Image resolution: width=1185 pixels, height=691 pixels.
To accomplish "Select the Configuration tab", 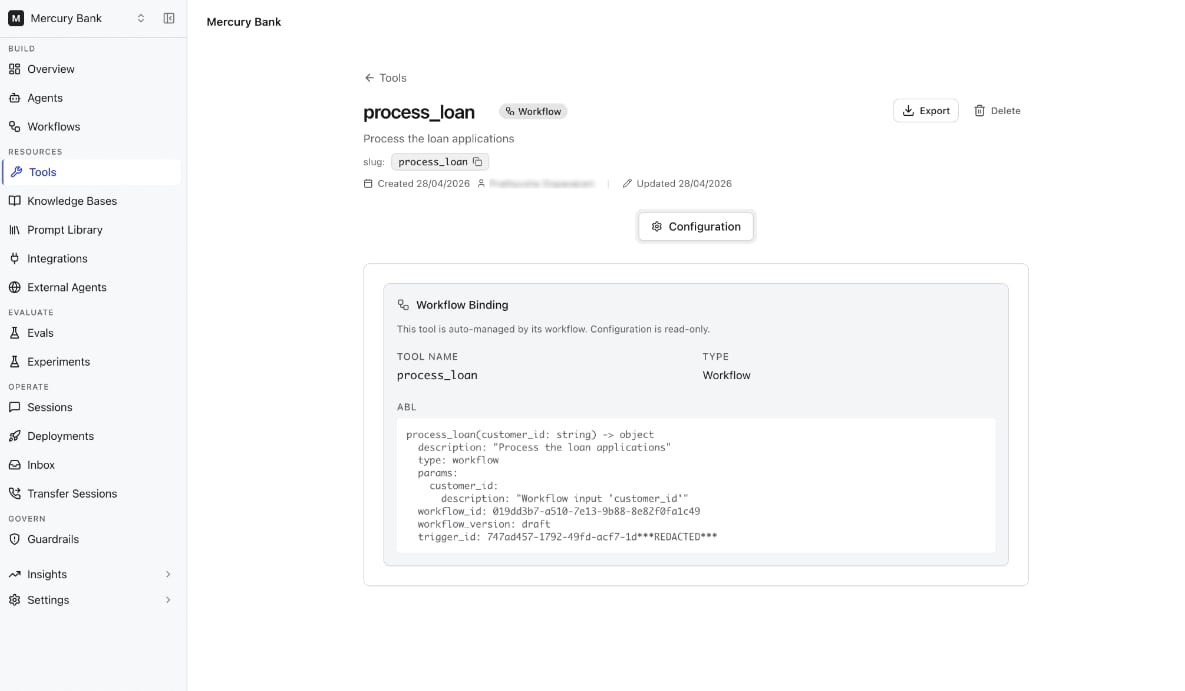I will [x=695, y=226].
